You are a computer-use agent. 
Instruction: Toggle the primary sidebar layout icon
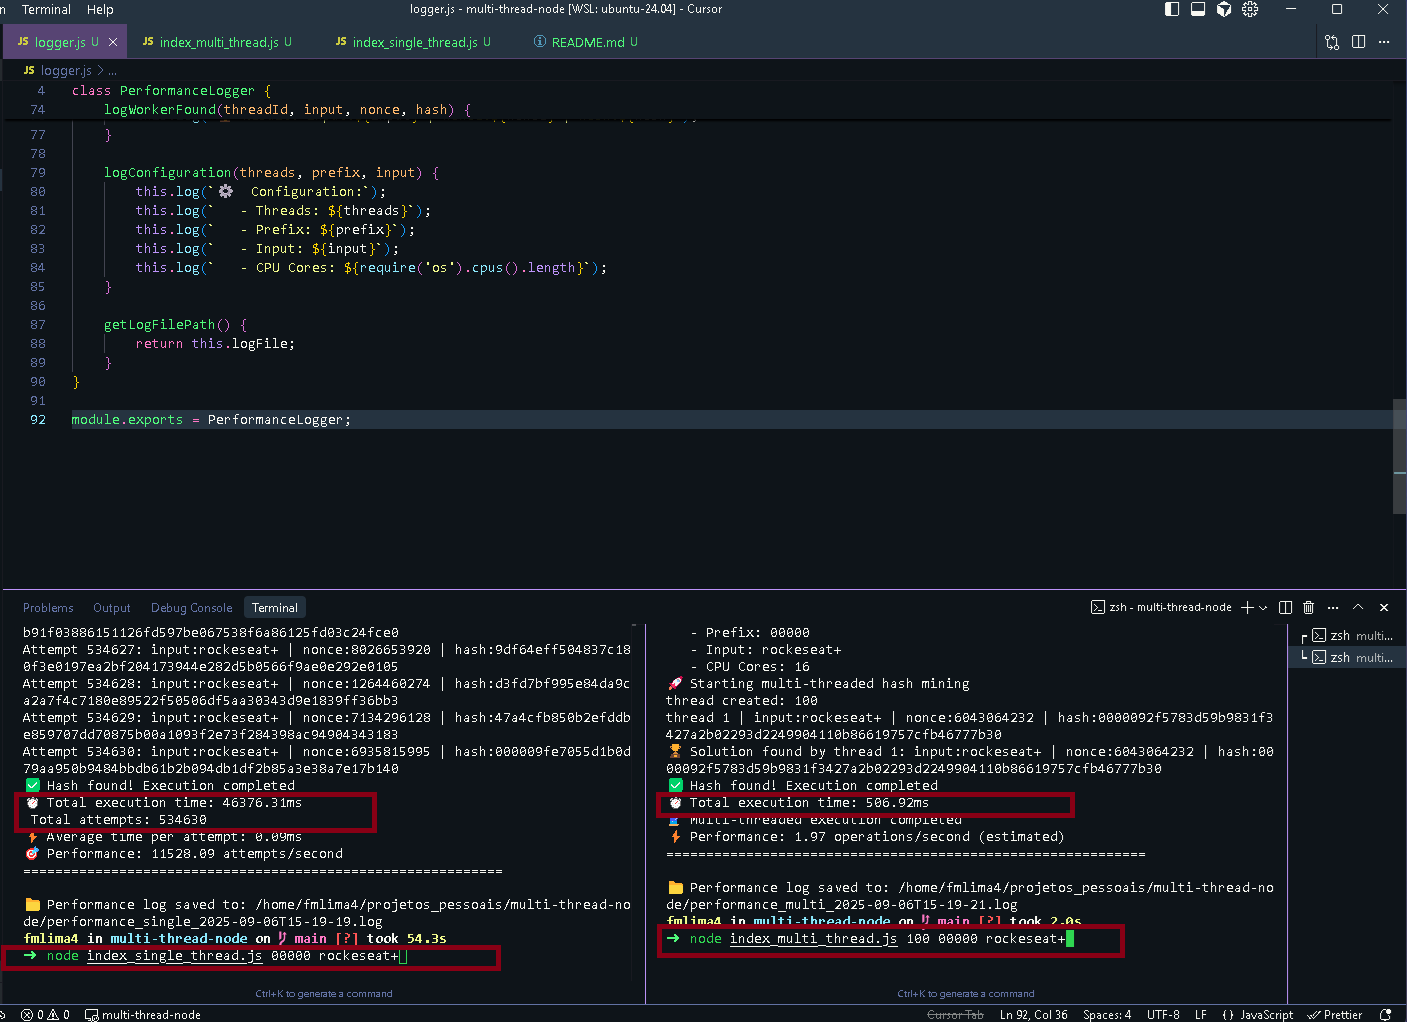point(1172,9)
